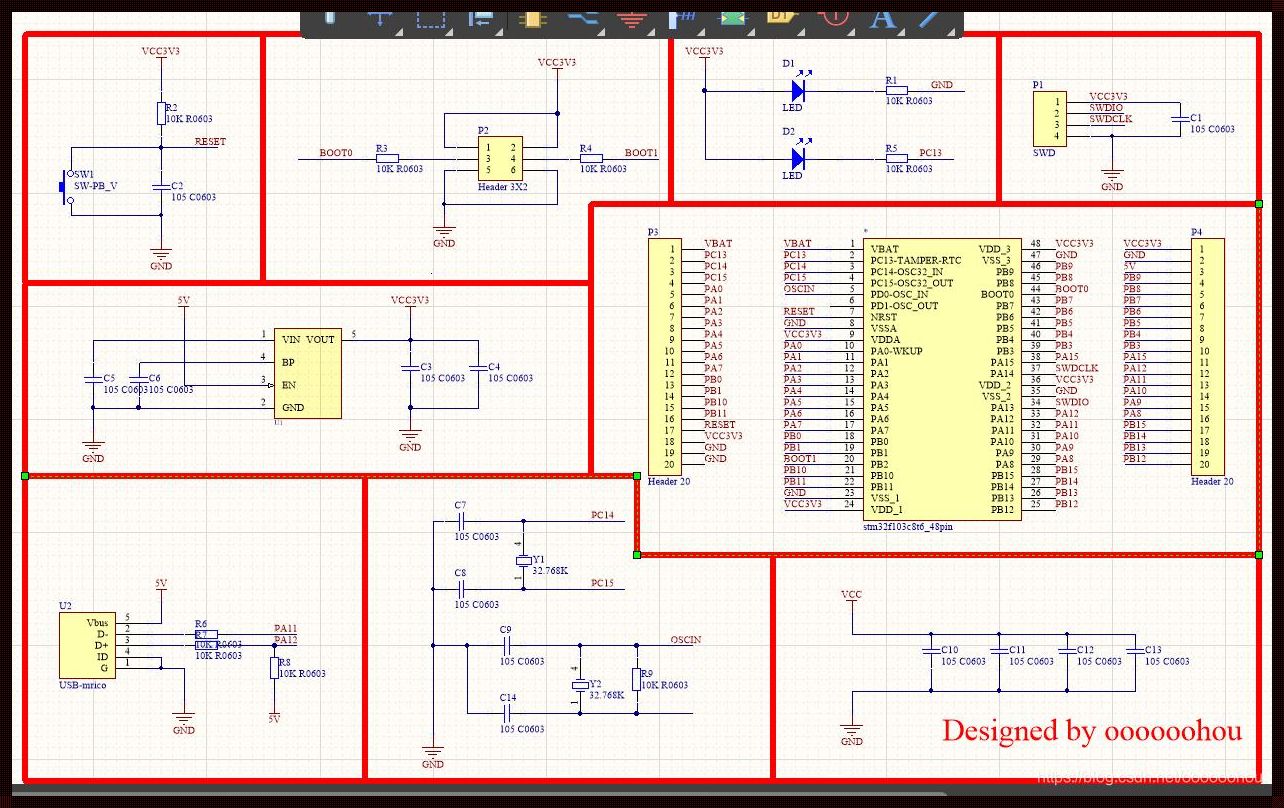Click the 'PA12' net label near R7
This screenshot has height=808, width=1284.
click(x=286, y=639)
